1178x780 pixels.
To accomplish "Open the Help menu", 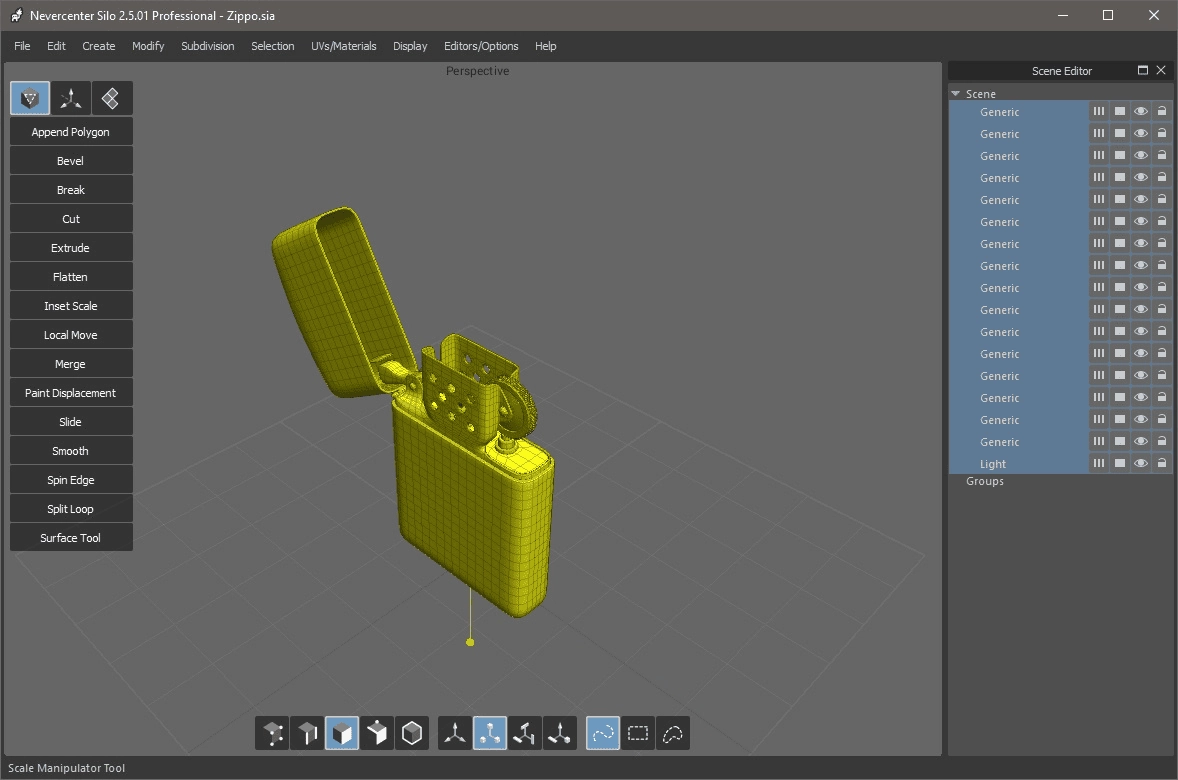I will (545, 46).
